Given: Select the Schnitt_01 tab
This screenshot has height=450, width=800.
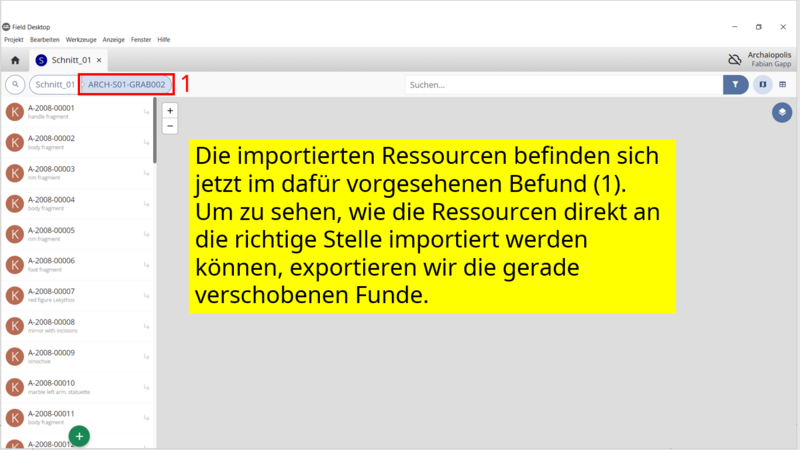Looking at the screenshot, I should click(x=70, y=61).
